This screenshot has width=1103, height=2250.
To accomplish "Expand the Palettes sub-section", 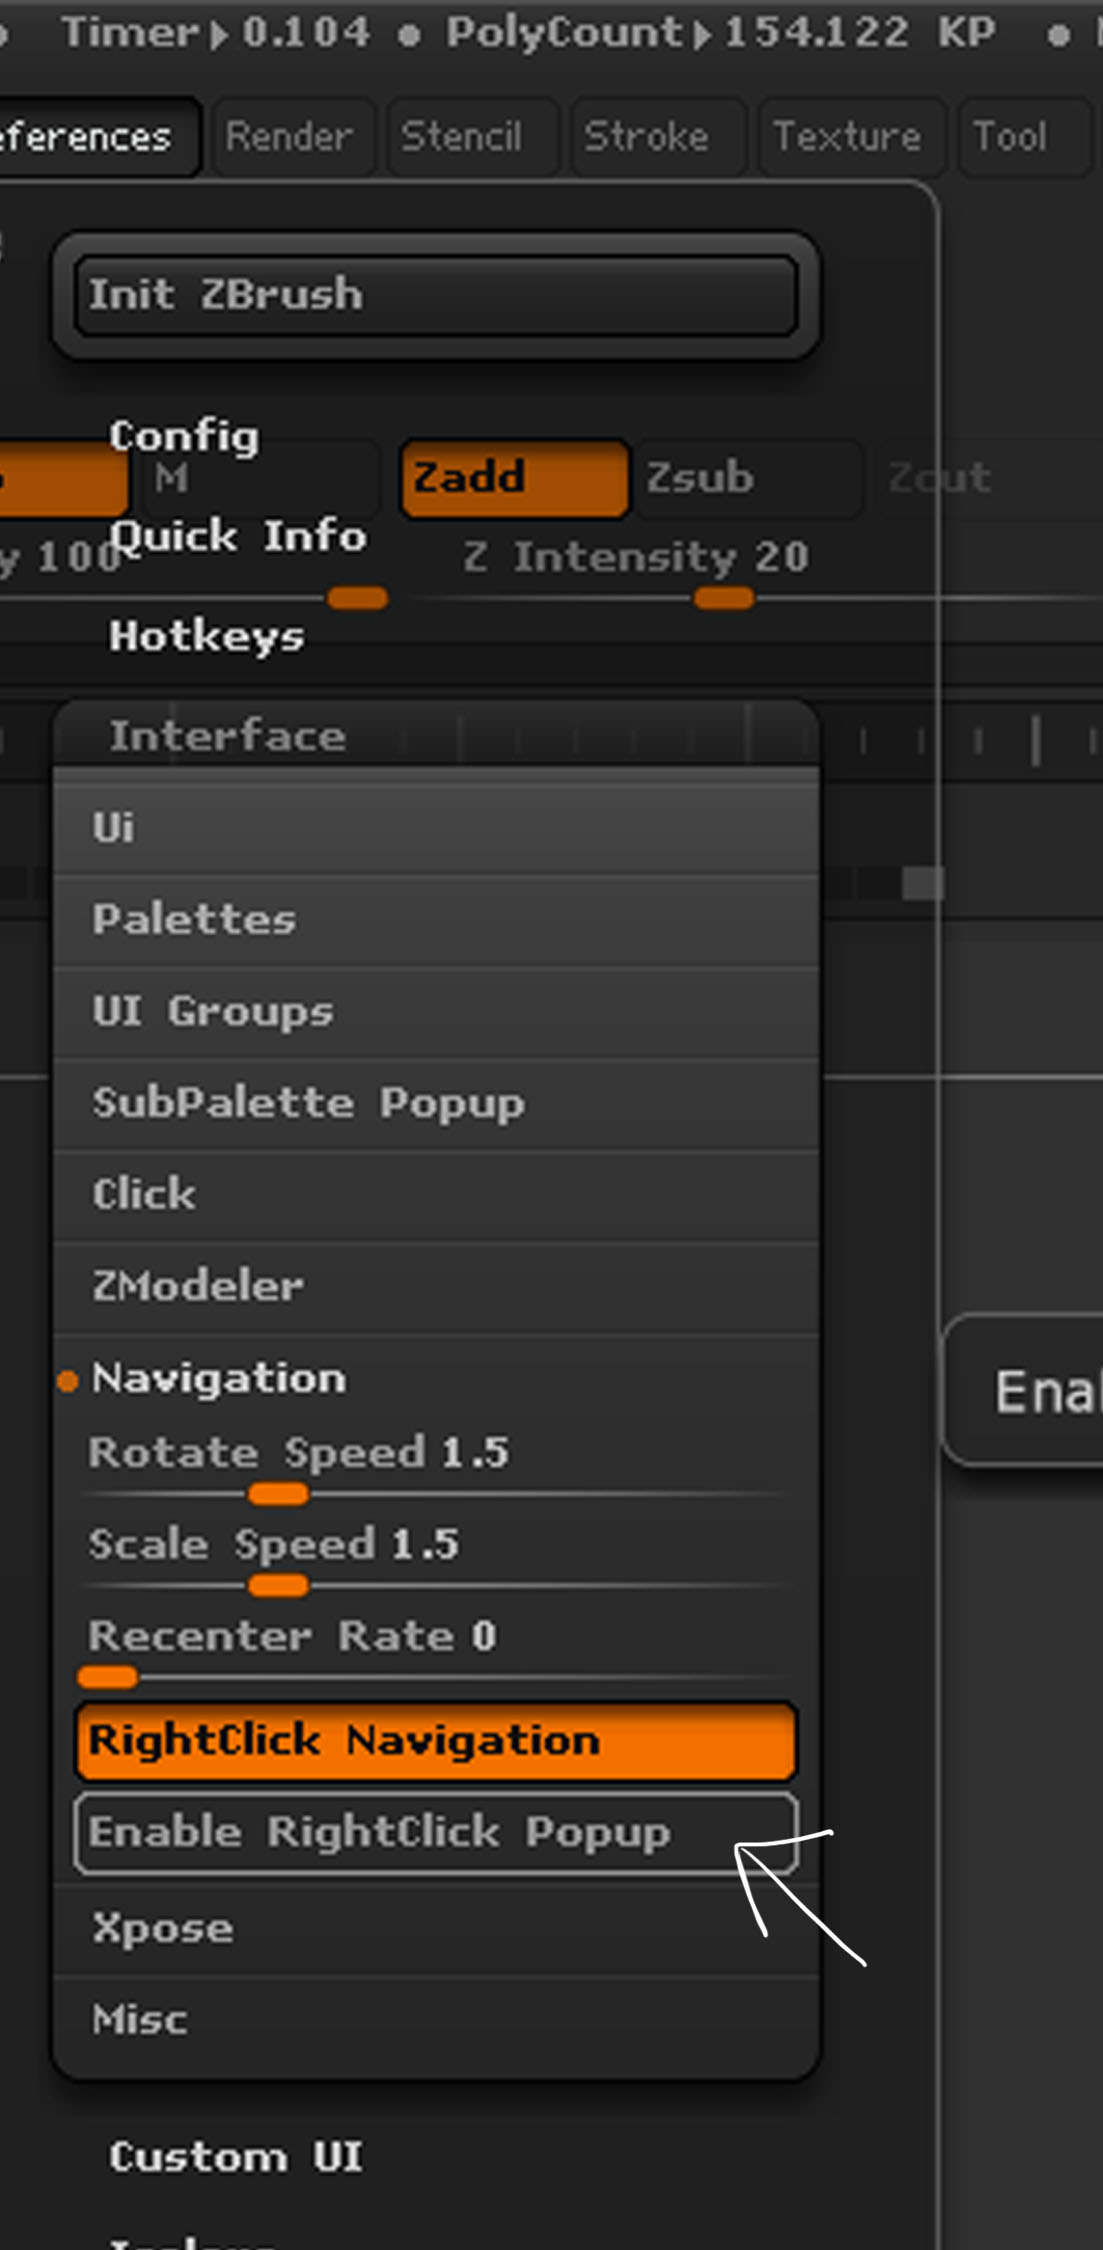I will [194, 920].
